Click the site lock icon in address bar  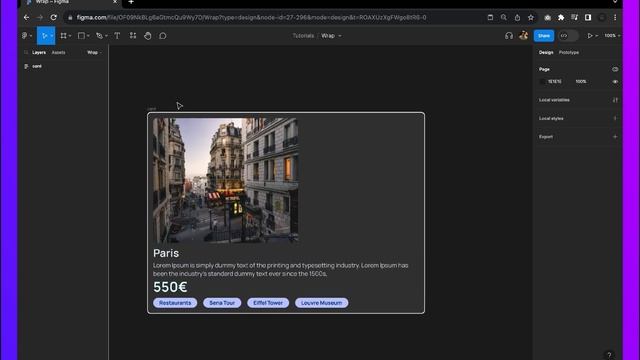70,18
